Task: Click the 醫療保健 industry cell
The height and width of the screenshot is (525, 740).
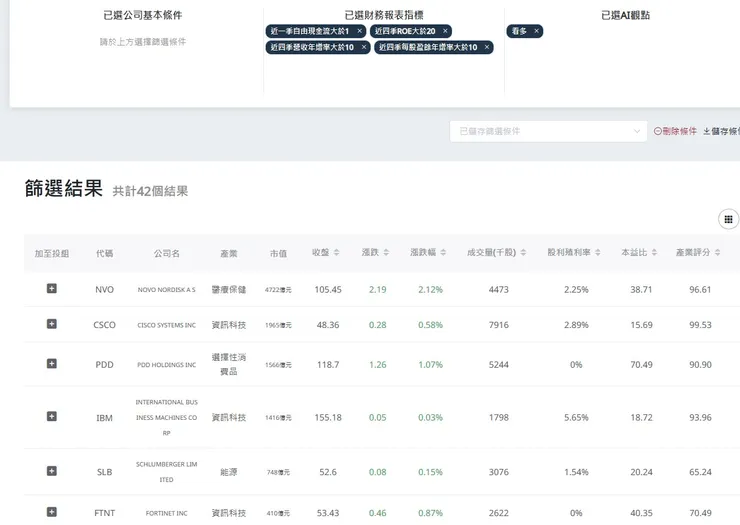Action: coord(229,289)
